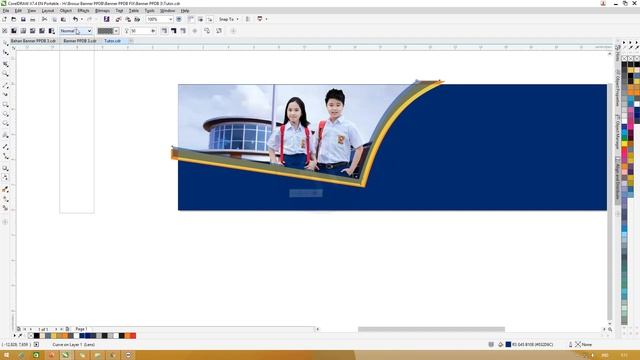
Task: Select the Color Eyedropper tool
Action: click(5, 189)
